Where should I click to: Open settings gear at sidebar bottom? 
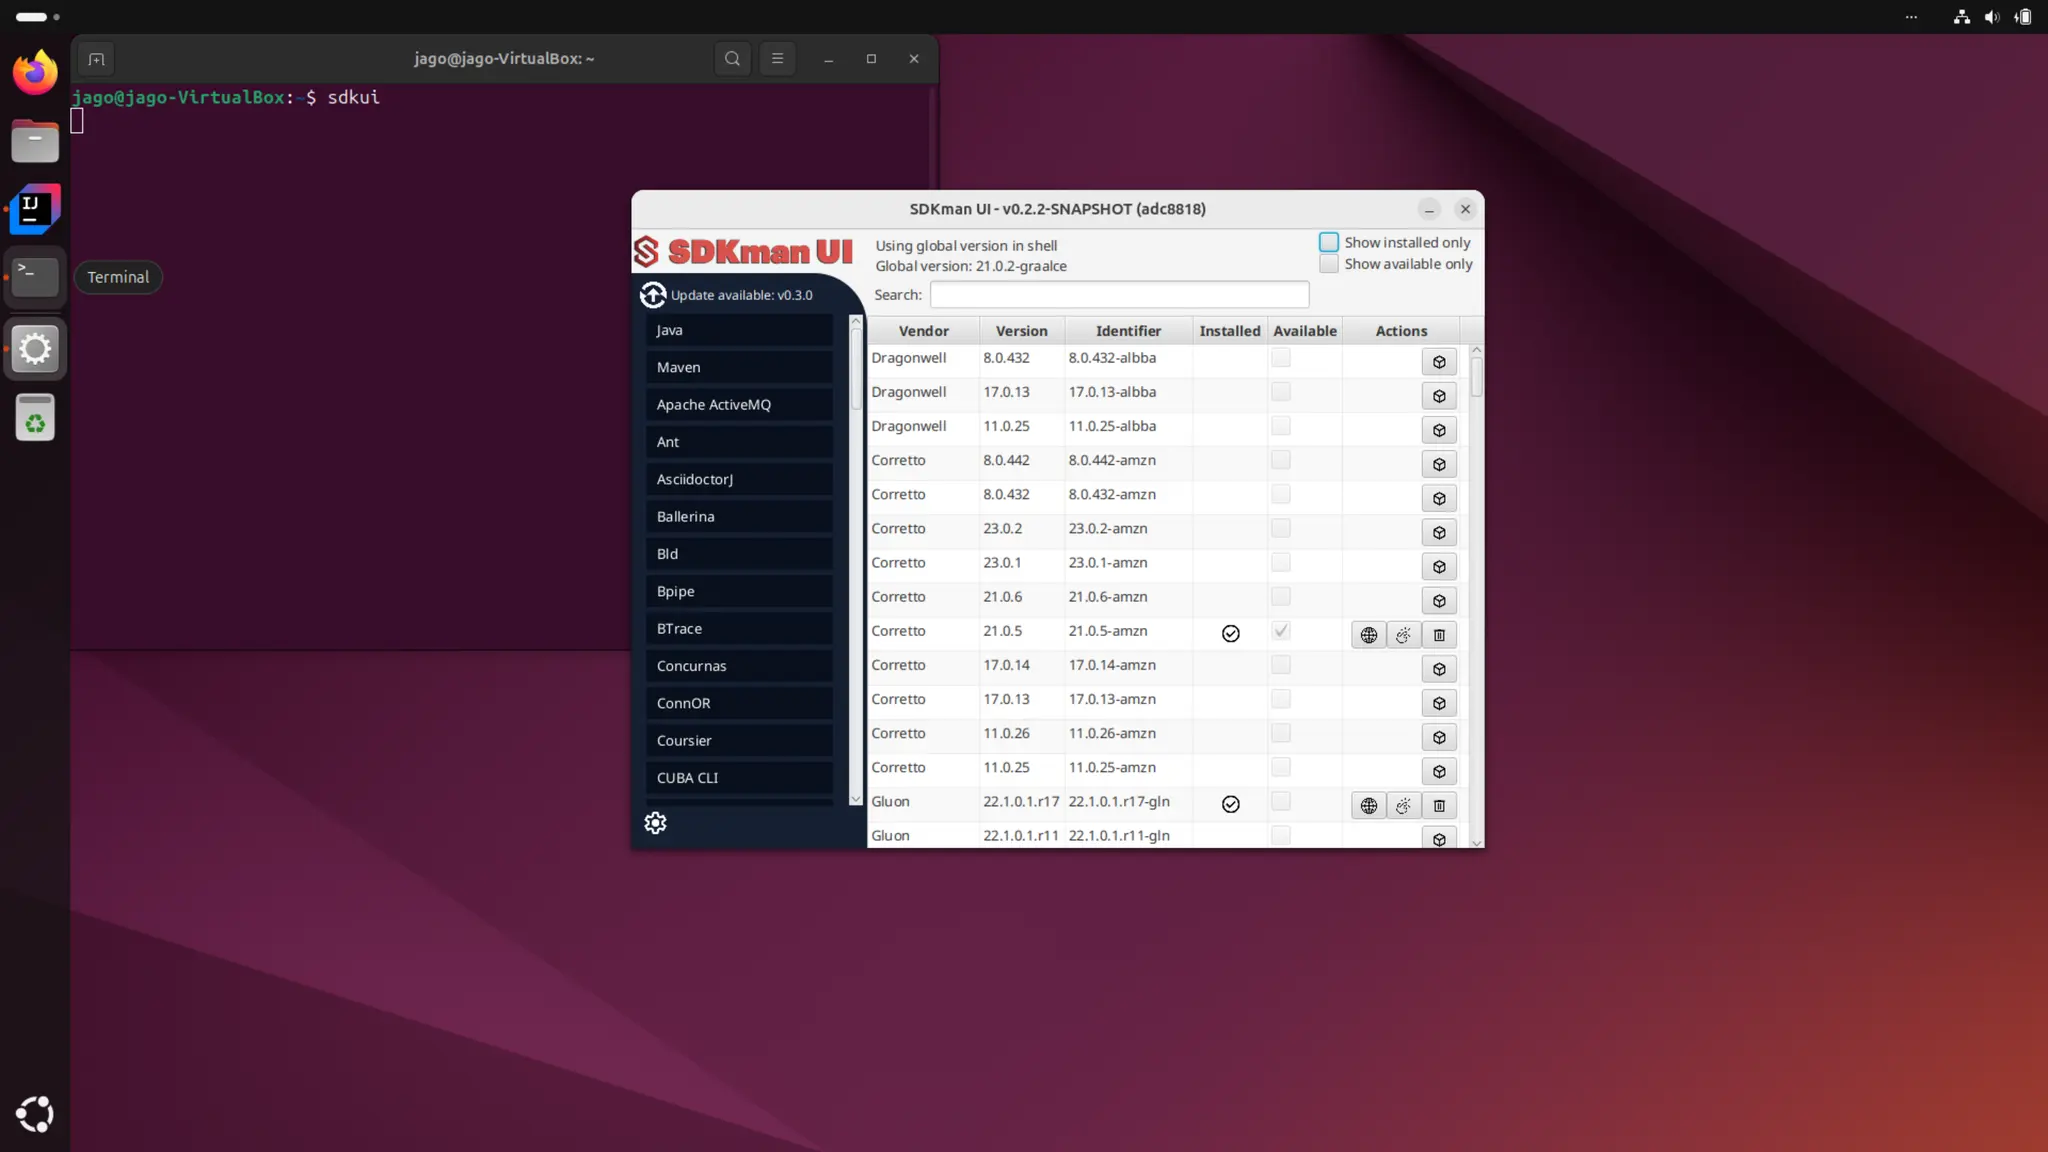655,823
